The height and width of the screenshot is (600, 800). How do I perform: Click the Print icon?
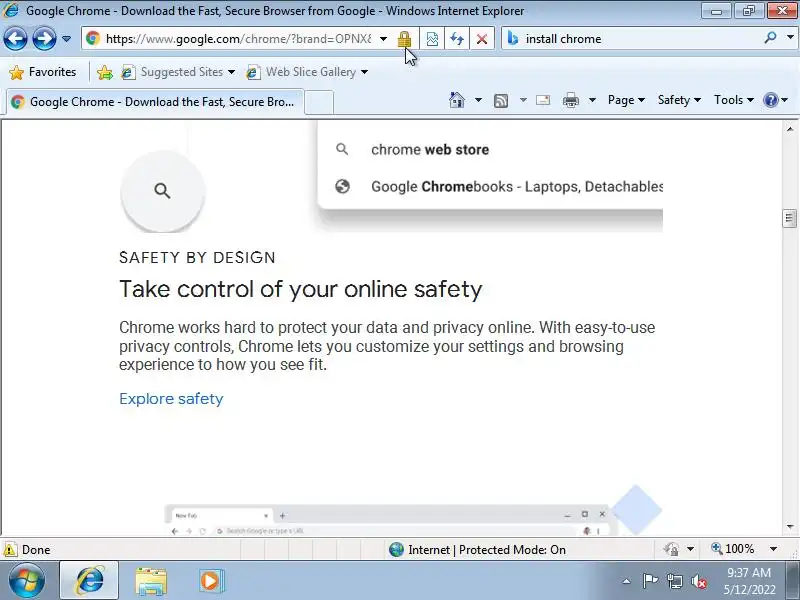(x=570, y=101)
